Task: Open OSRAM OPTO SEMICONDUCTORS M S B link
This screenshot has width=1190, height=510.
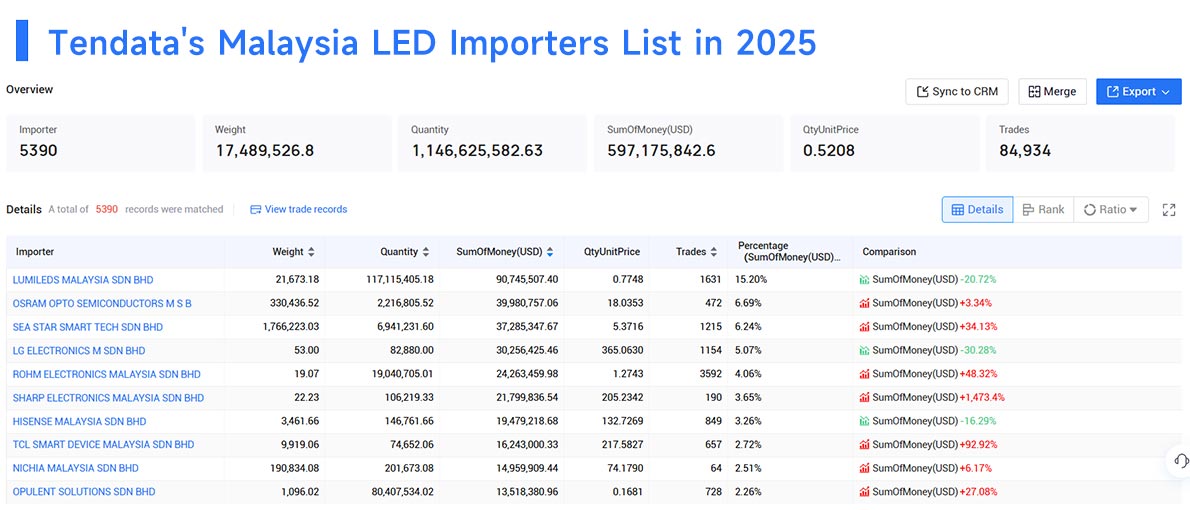Action: click(102, 303)
